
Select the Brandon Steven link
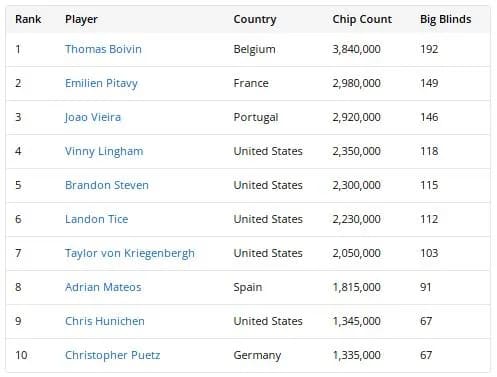(107, 185)
